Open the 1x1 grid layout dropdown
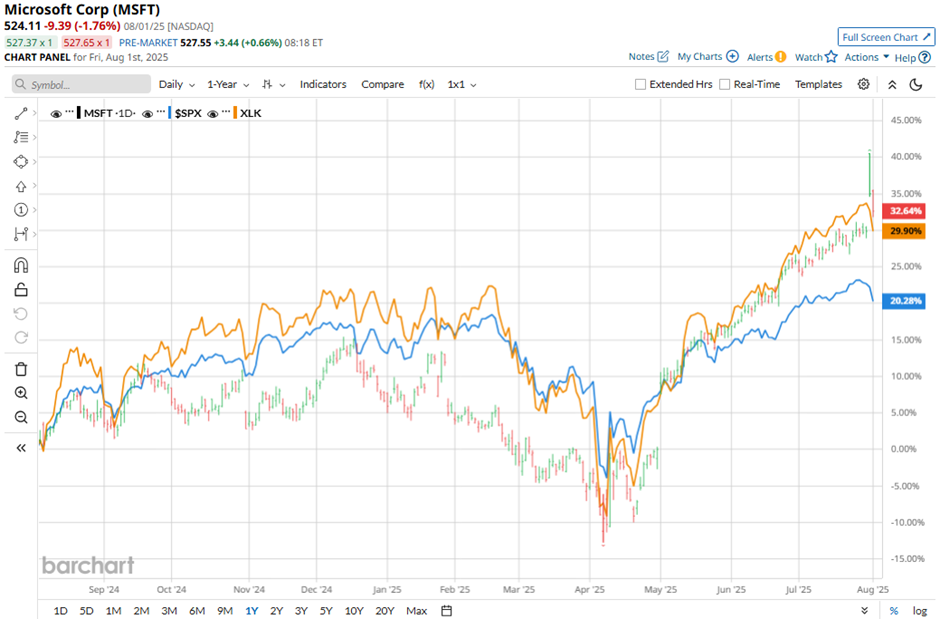This screenshot has width=940, height=619. tap(462, 84)
